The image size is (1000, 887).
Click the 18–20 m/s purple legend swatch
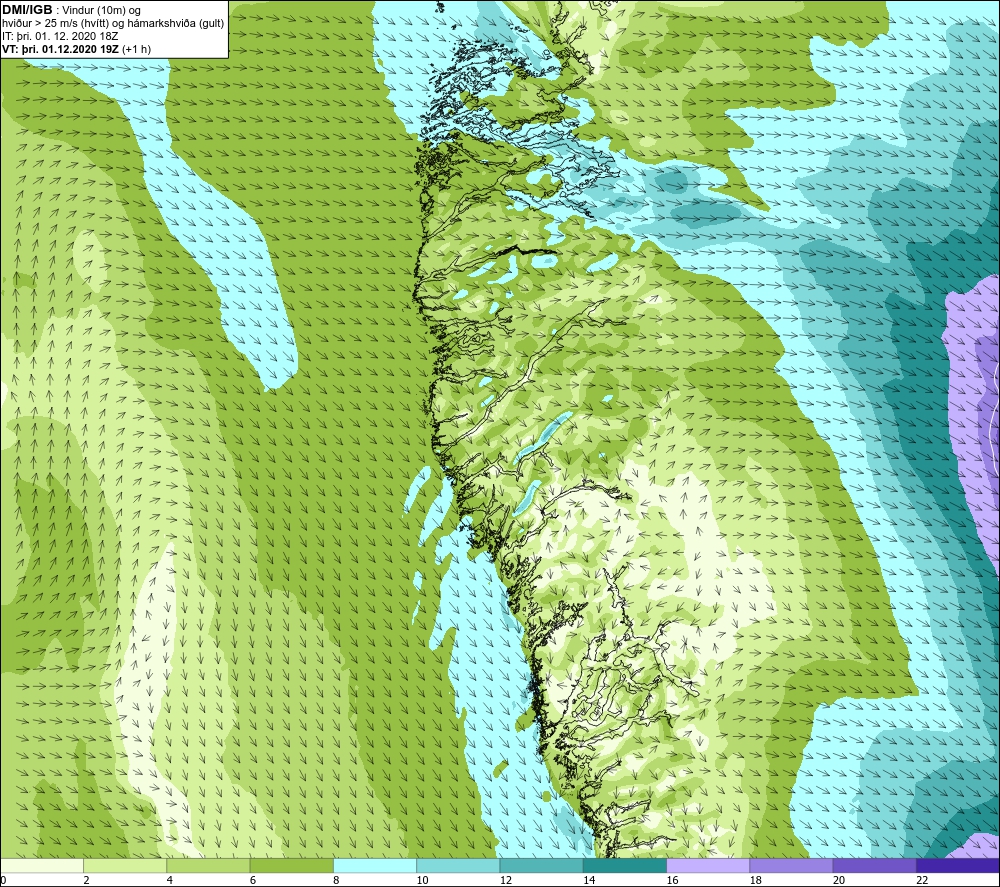791,865
